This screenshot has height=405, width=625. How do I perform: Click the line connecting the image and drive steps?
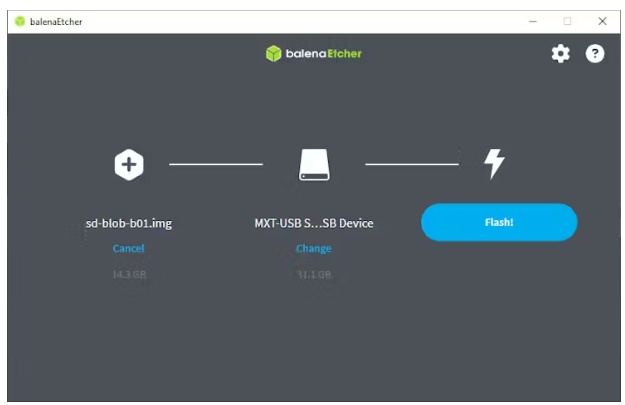(216, 163)
